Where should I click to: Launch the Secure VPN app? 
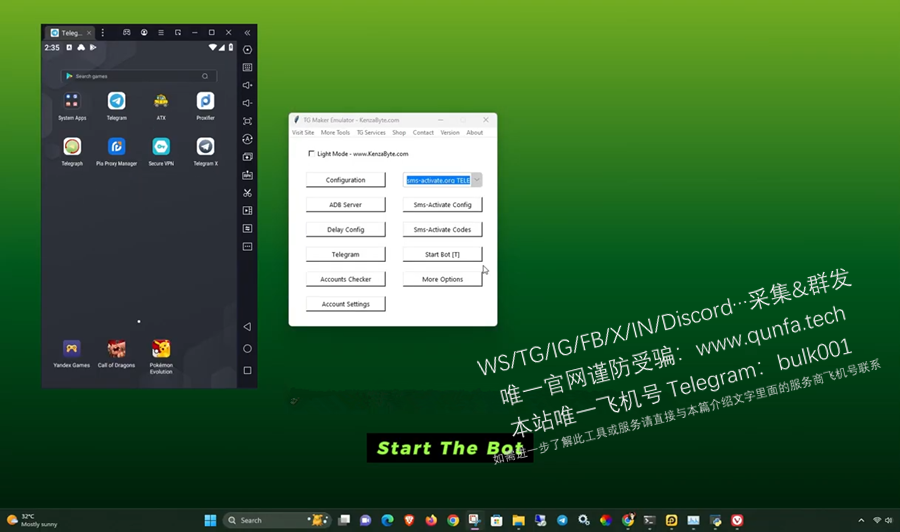click(161, 146)
